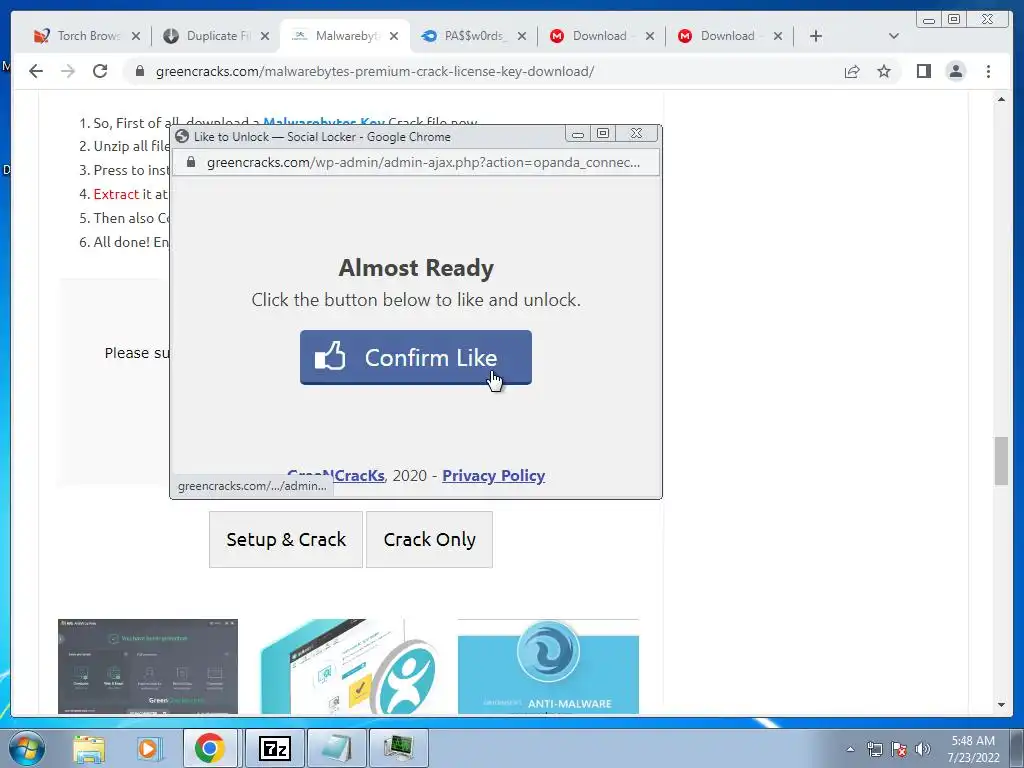Switch to the Torch Browser tab
The width and height of the screenshot is (1024, 768).
[x=88, y=36]
